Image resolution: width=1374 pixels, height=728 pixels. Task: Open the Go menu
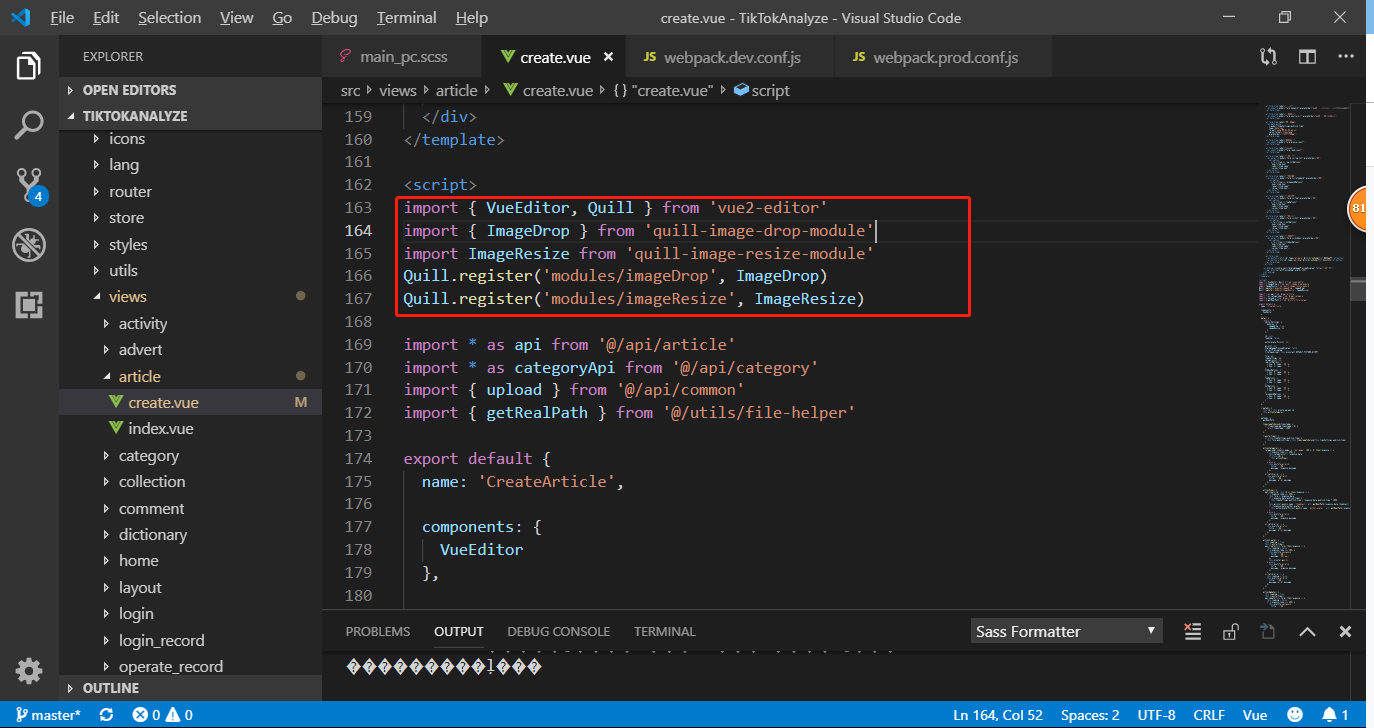(x=282, y=18)
